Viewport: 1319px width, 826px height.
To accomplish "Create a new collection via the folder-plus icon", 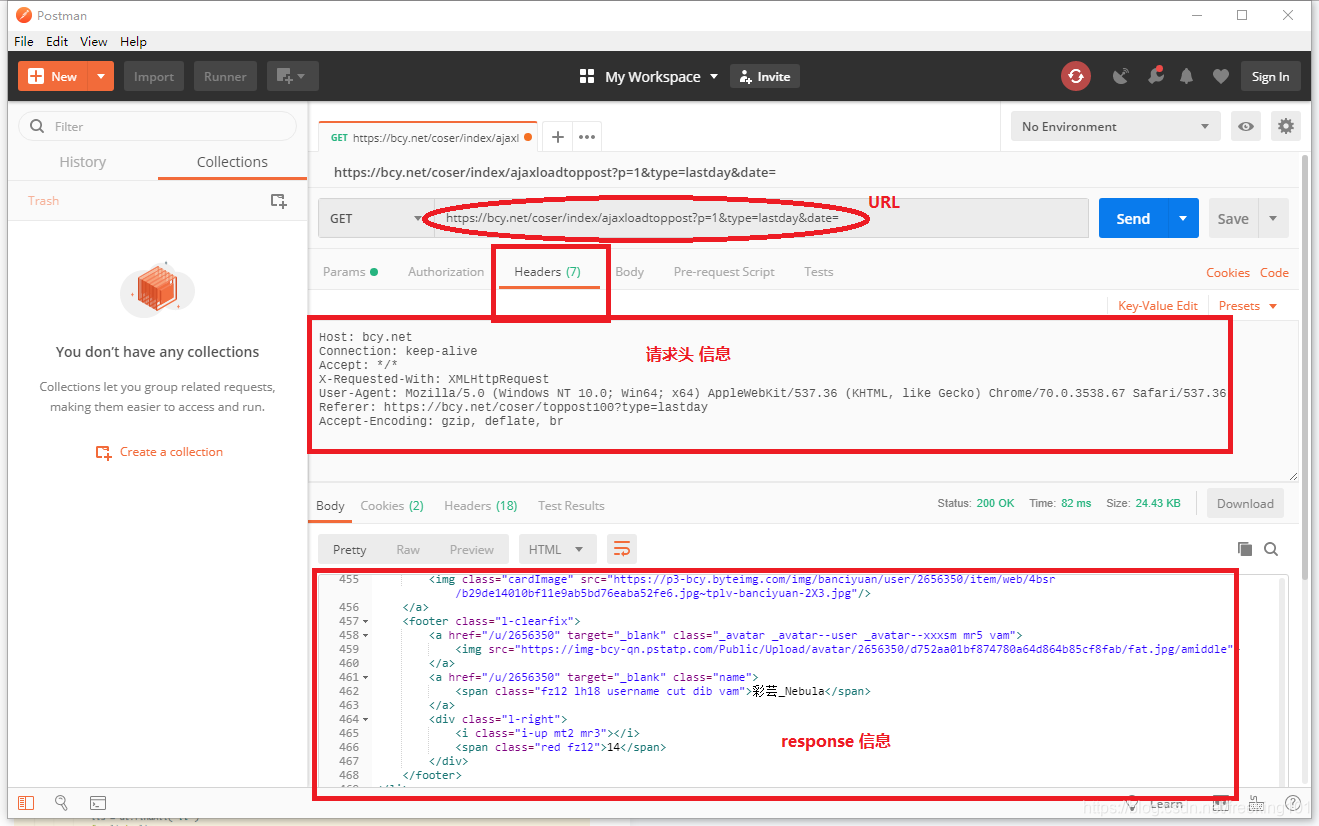I will pyautogui.click(x=279, y=201).
